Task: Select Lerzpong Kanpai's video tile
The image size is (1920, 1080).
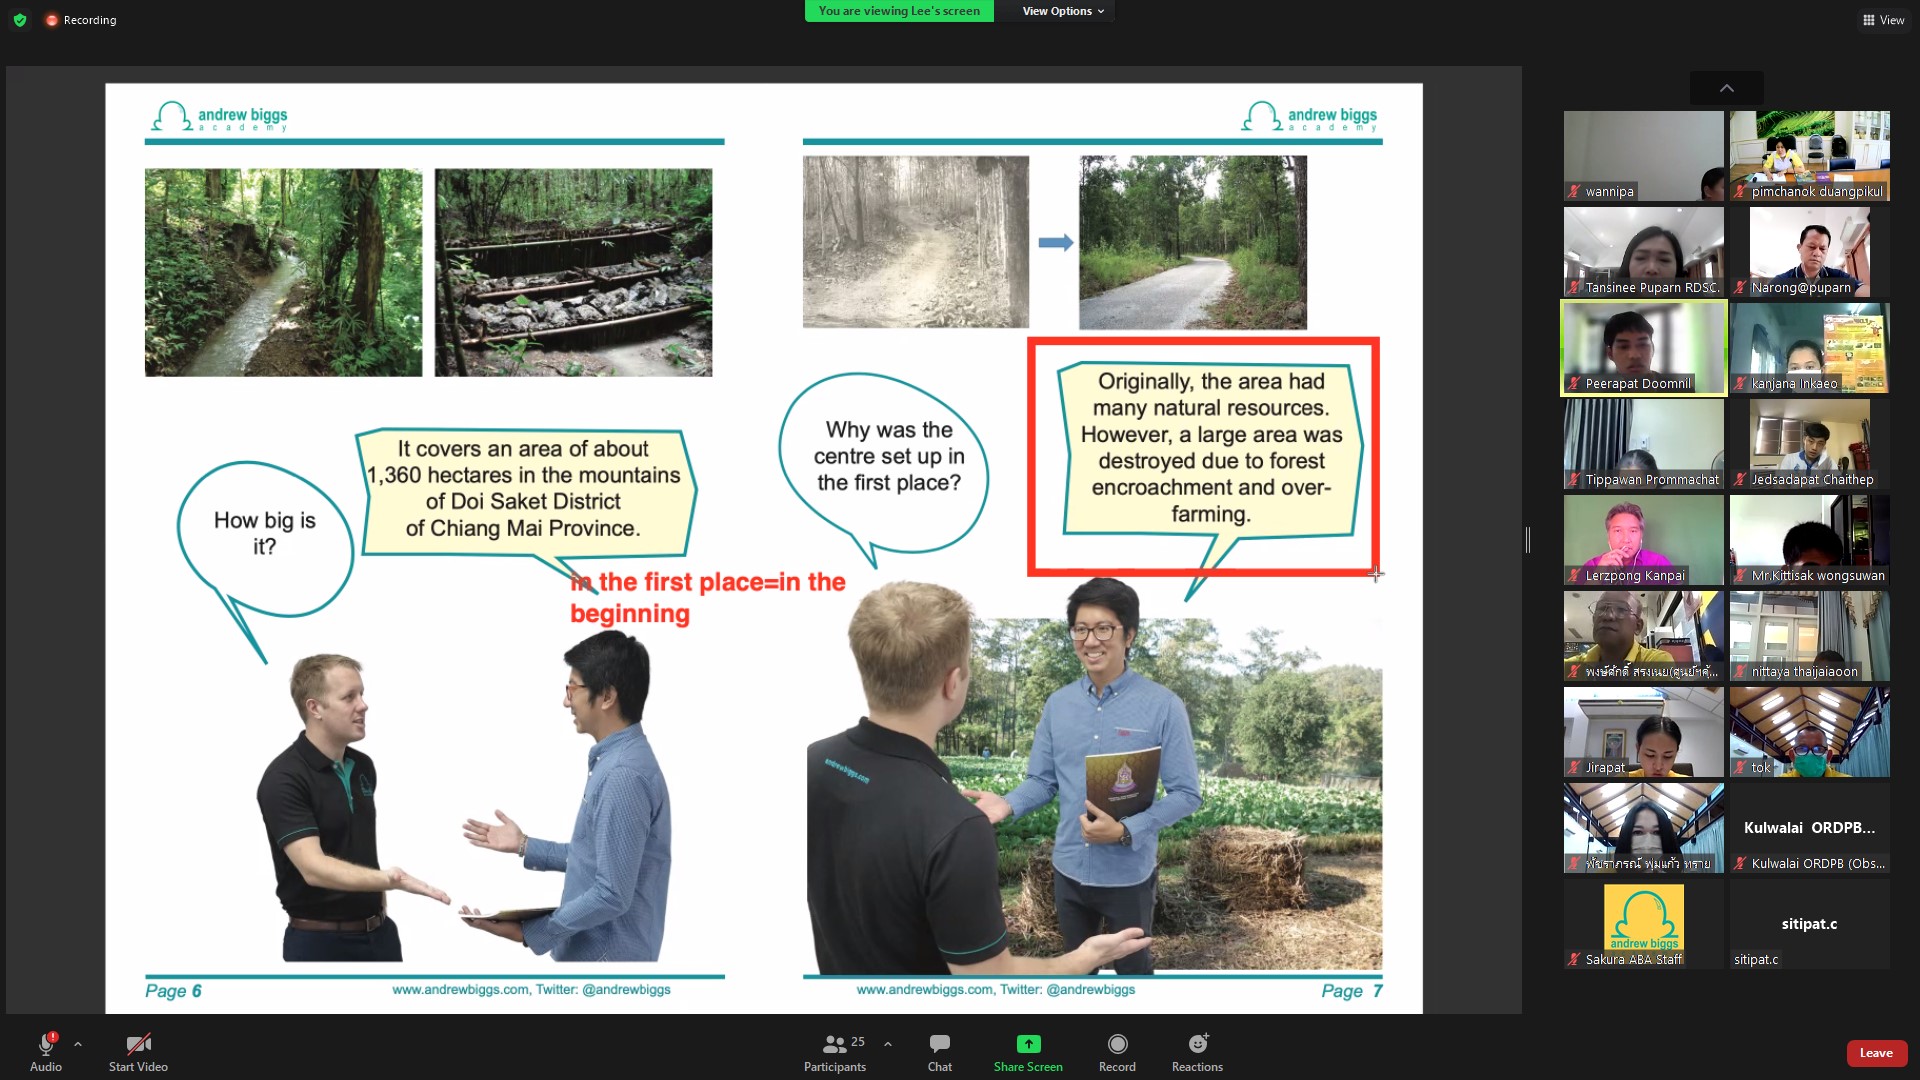Action: click(x=1644, y=540)
